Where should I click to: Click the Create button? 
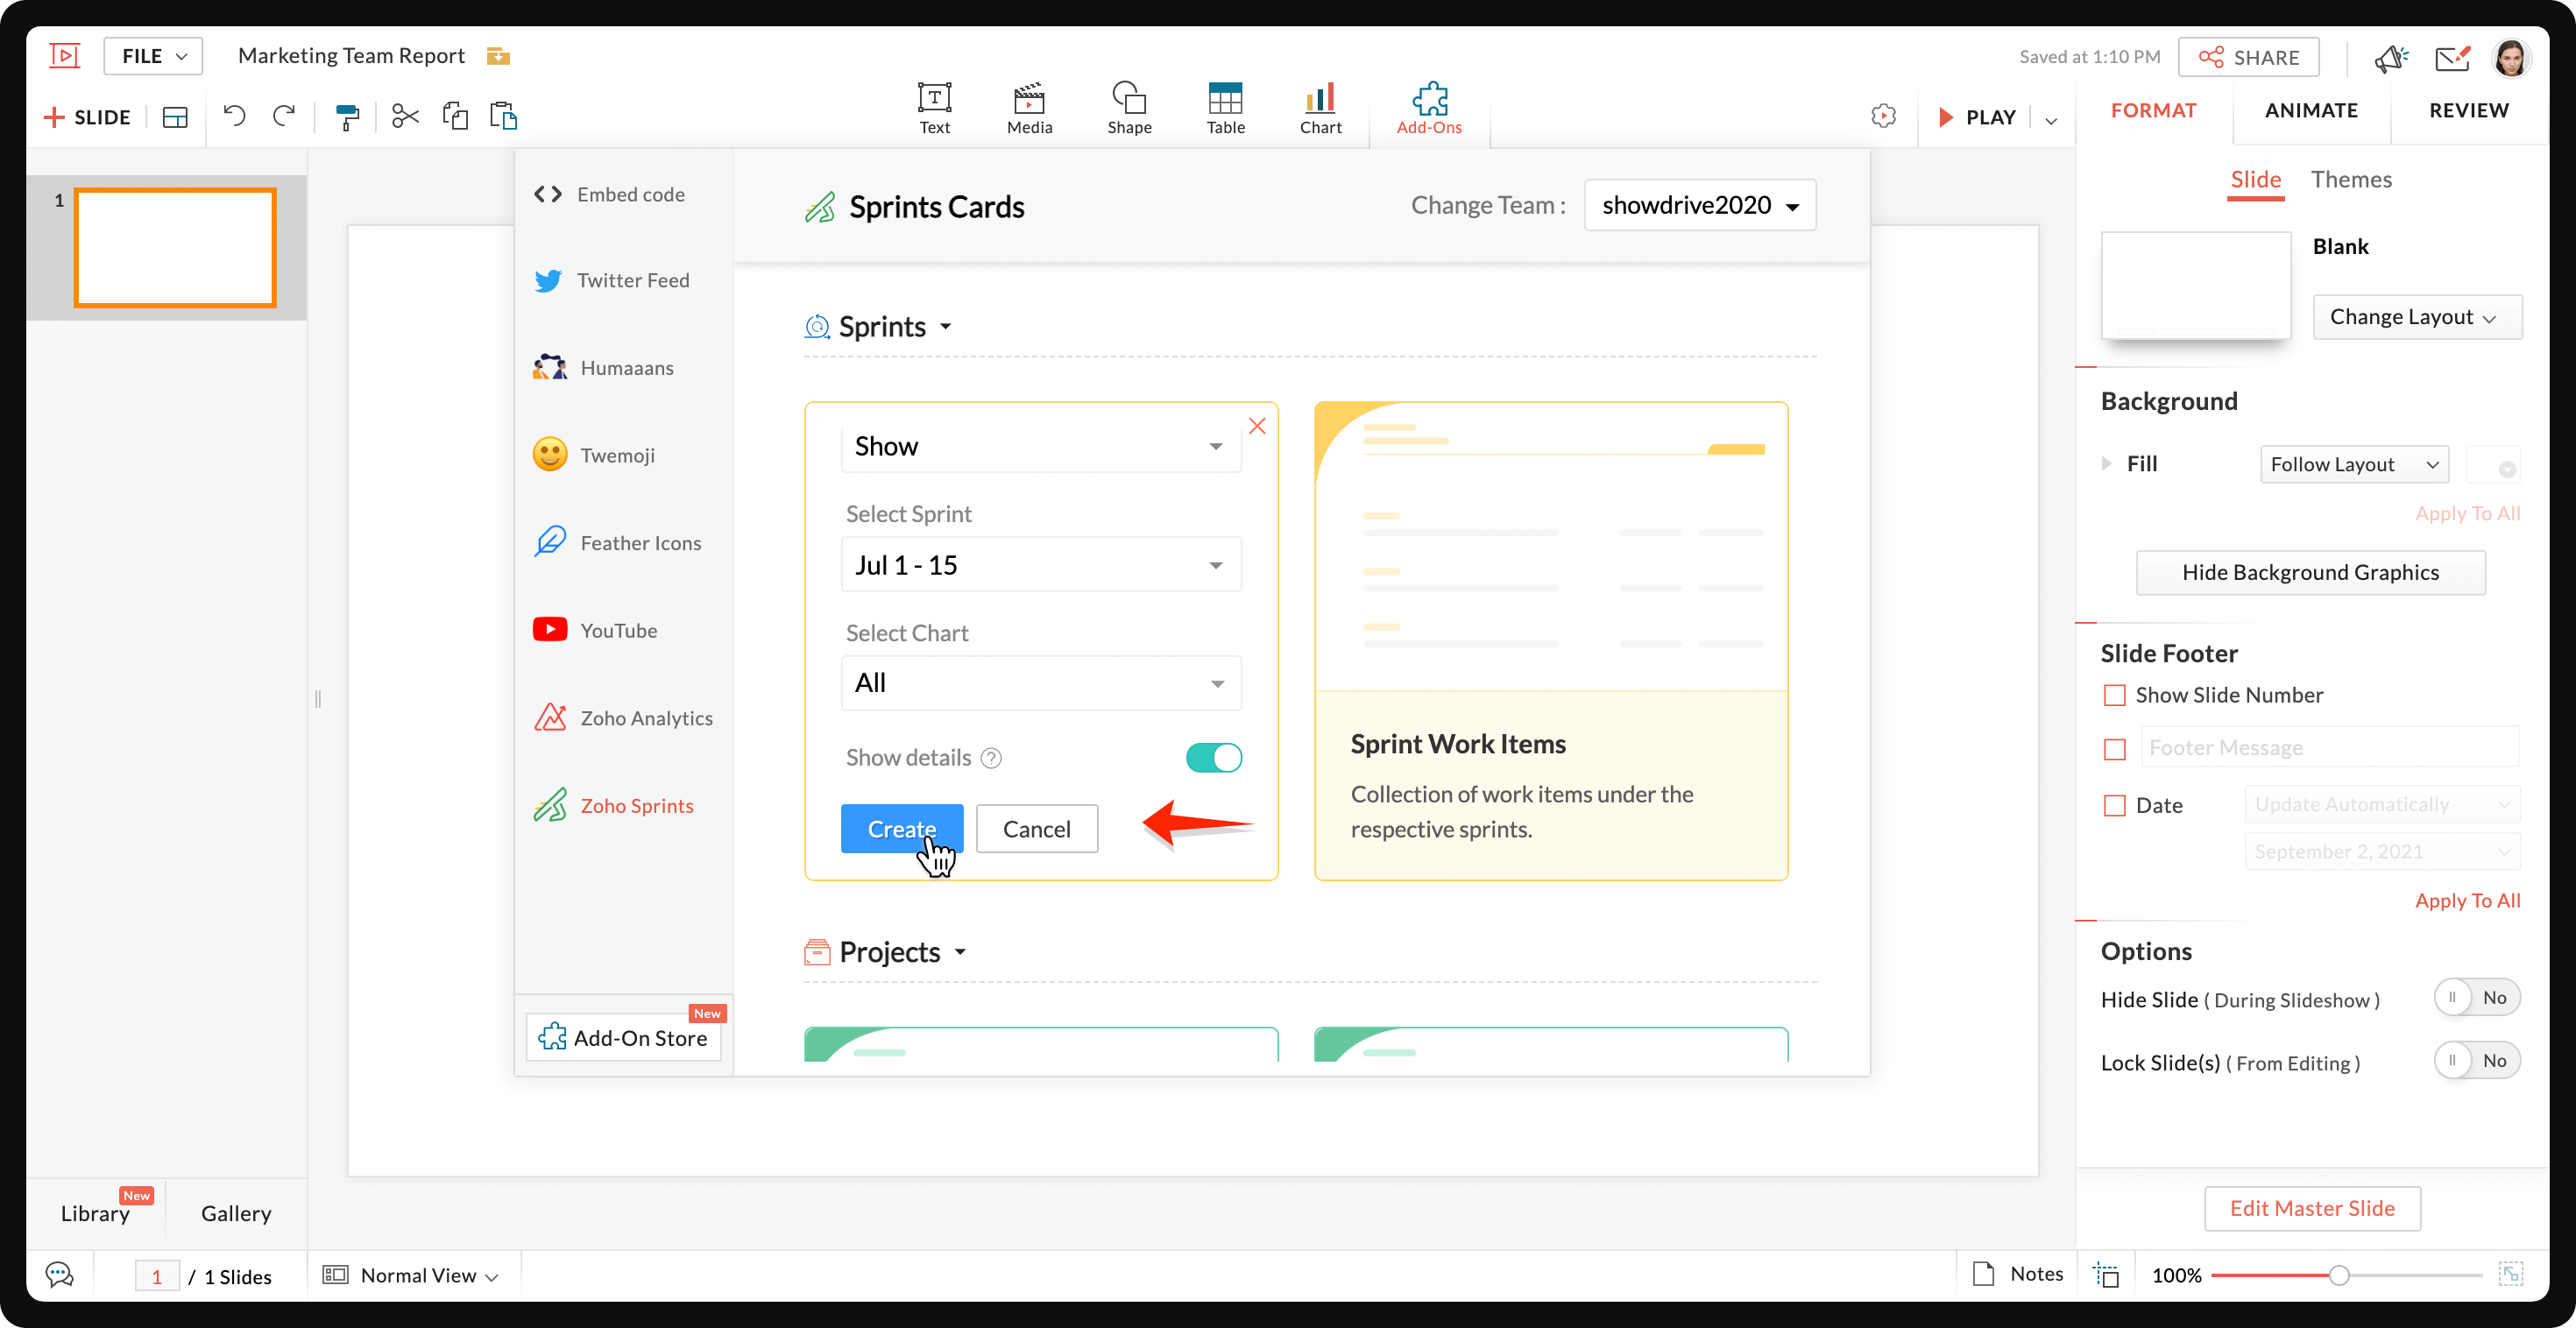(901, 828)
